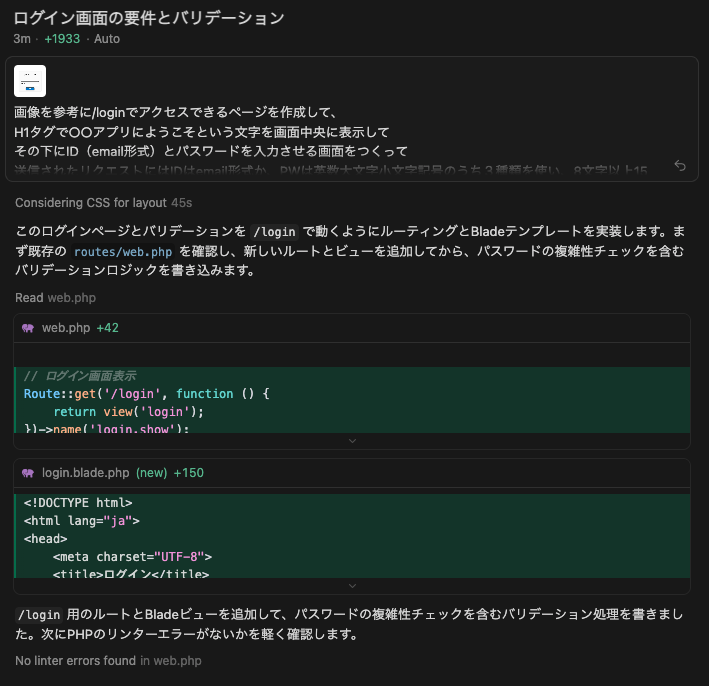Expand the web.php code diff with its chevron

pyautogui.click(x=352, y=440)
